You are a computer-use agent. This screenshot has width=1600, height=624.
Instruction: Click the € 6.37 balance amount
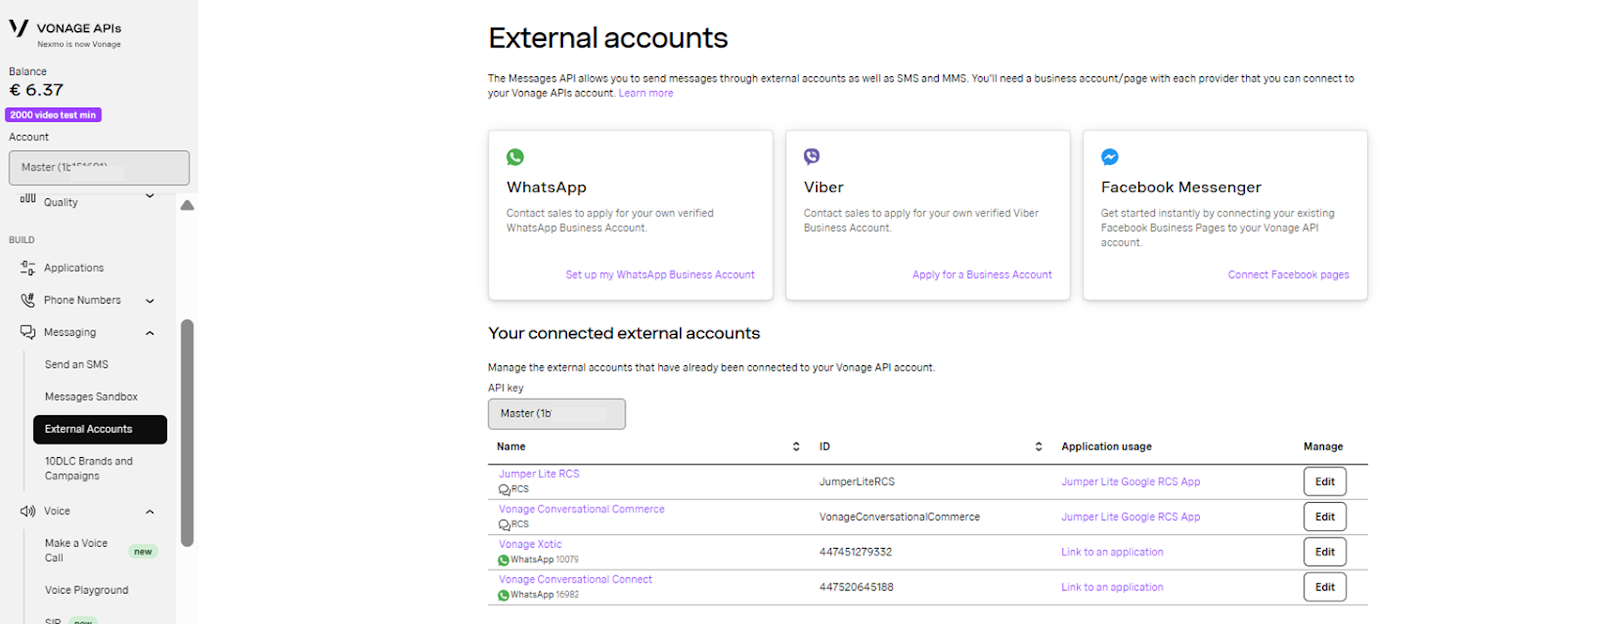click(37, 90)
